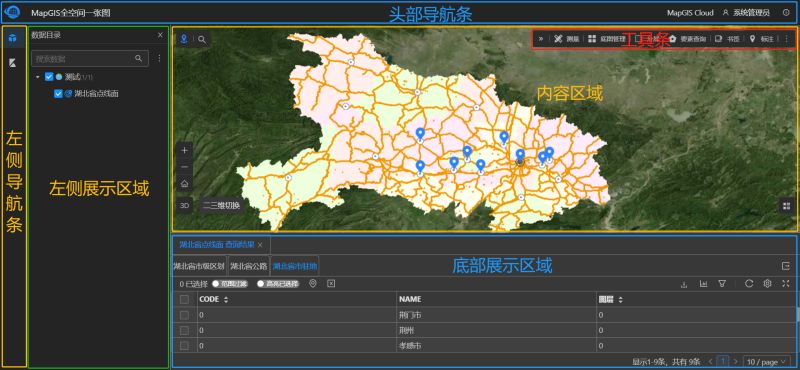The image size is (800, 370).
Task: Click the blue locate pin on the map
Action: [x=184, y=39]
